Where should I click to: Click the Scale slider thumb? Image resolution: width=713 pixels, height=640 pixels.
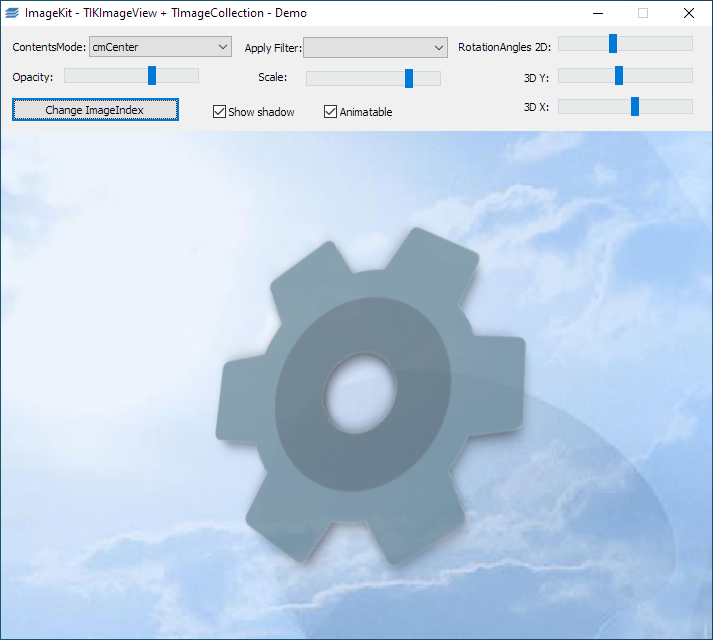(409, 78)
